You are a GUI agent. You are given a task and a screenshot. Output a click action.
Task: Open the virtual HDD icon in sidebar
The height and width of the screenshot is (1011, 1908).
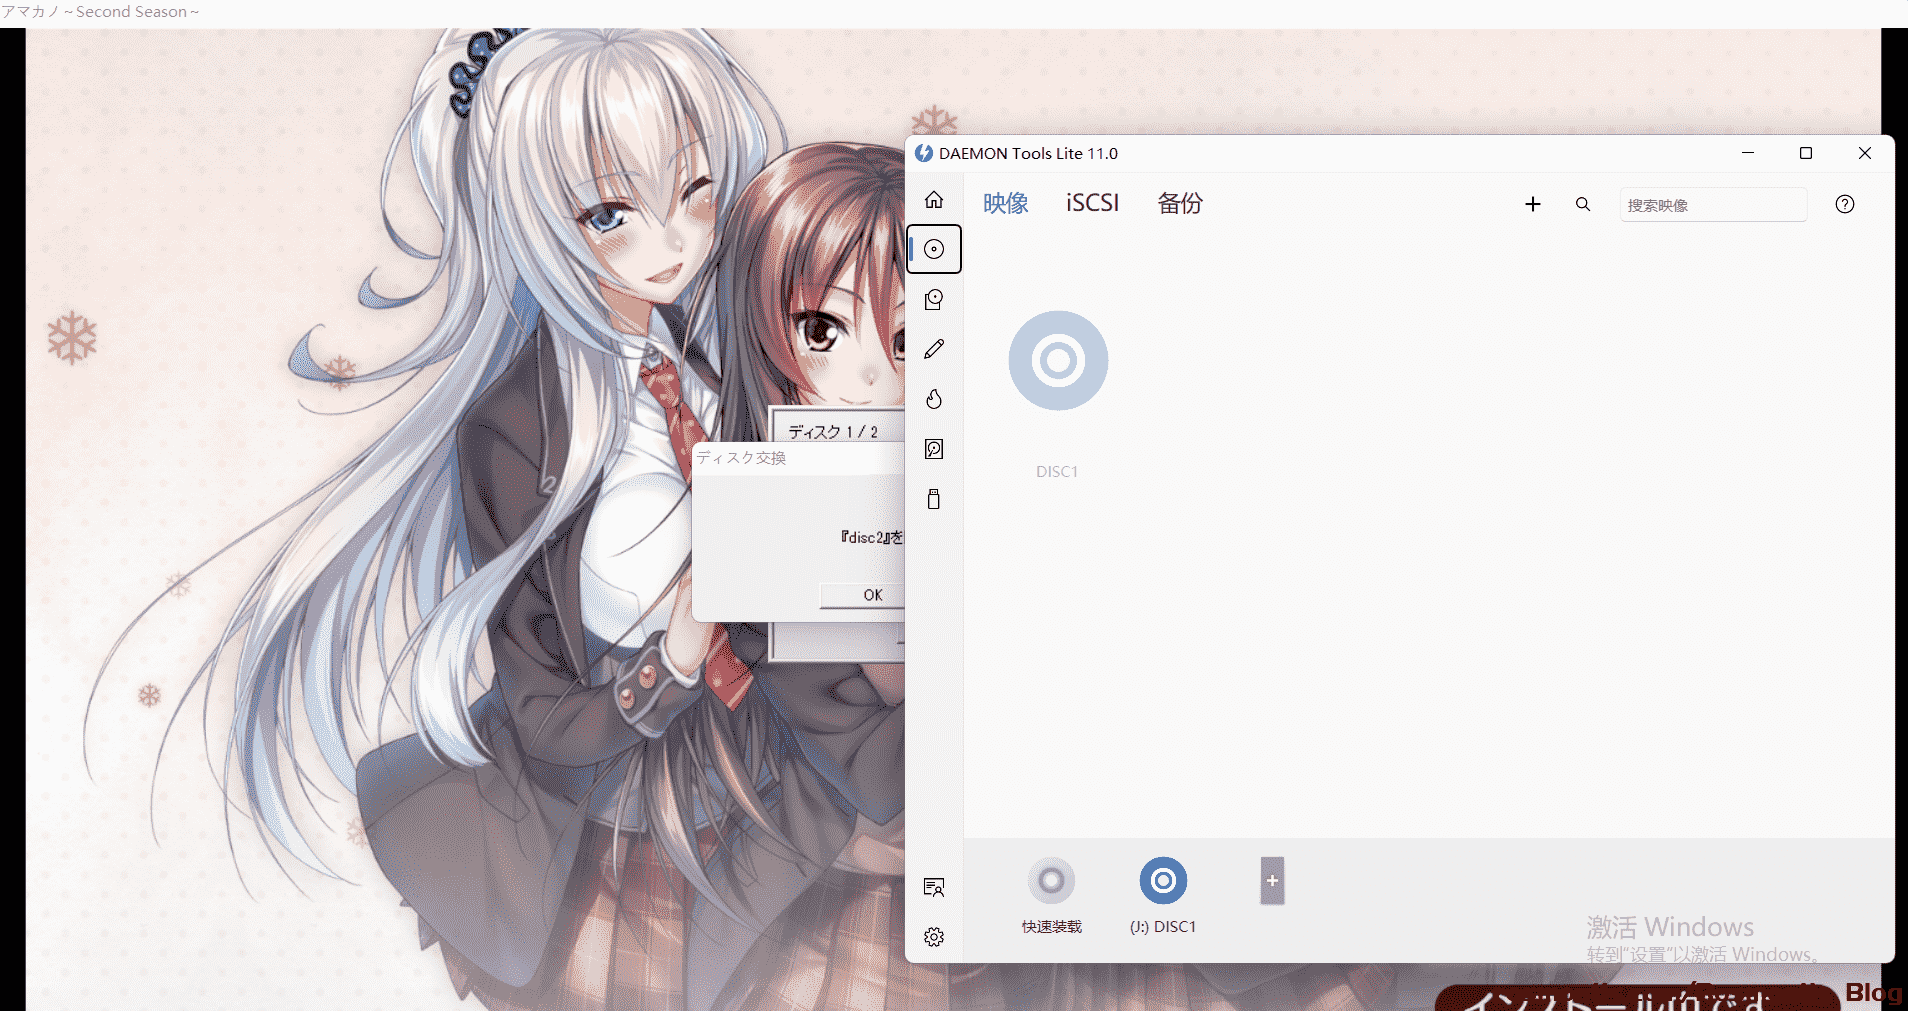click(x=934, y=449)
